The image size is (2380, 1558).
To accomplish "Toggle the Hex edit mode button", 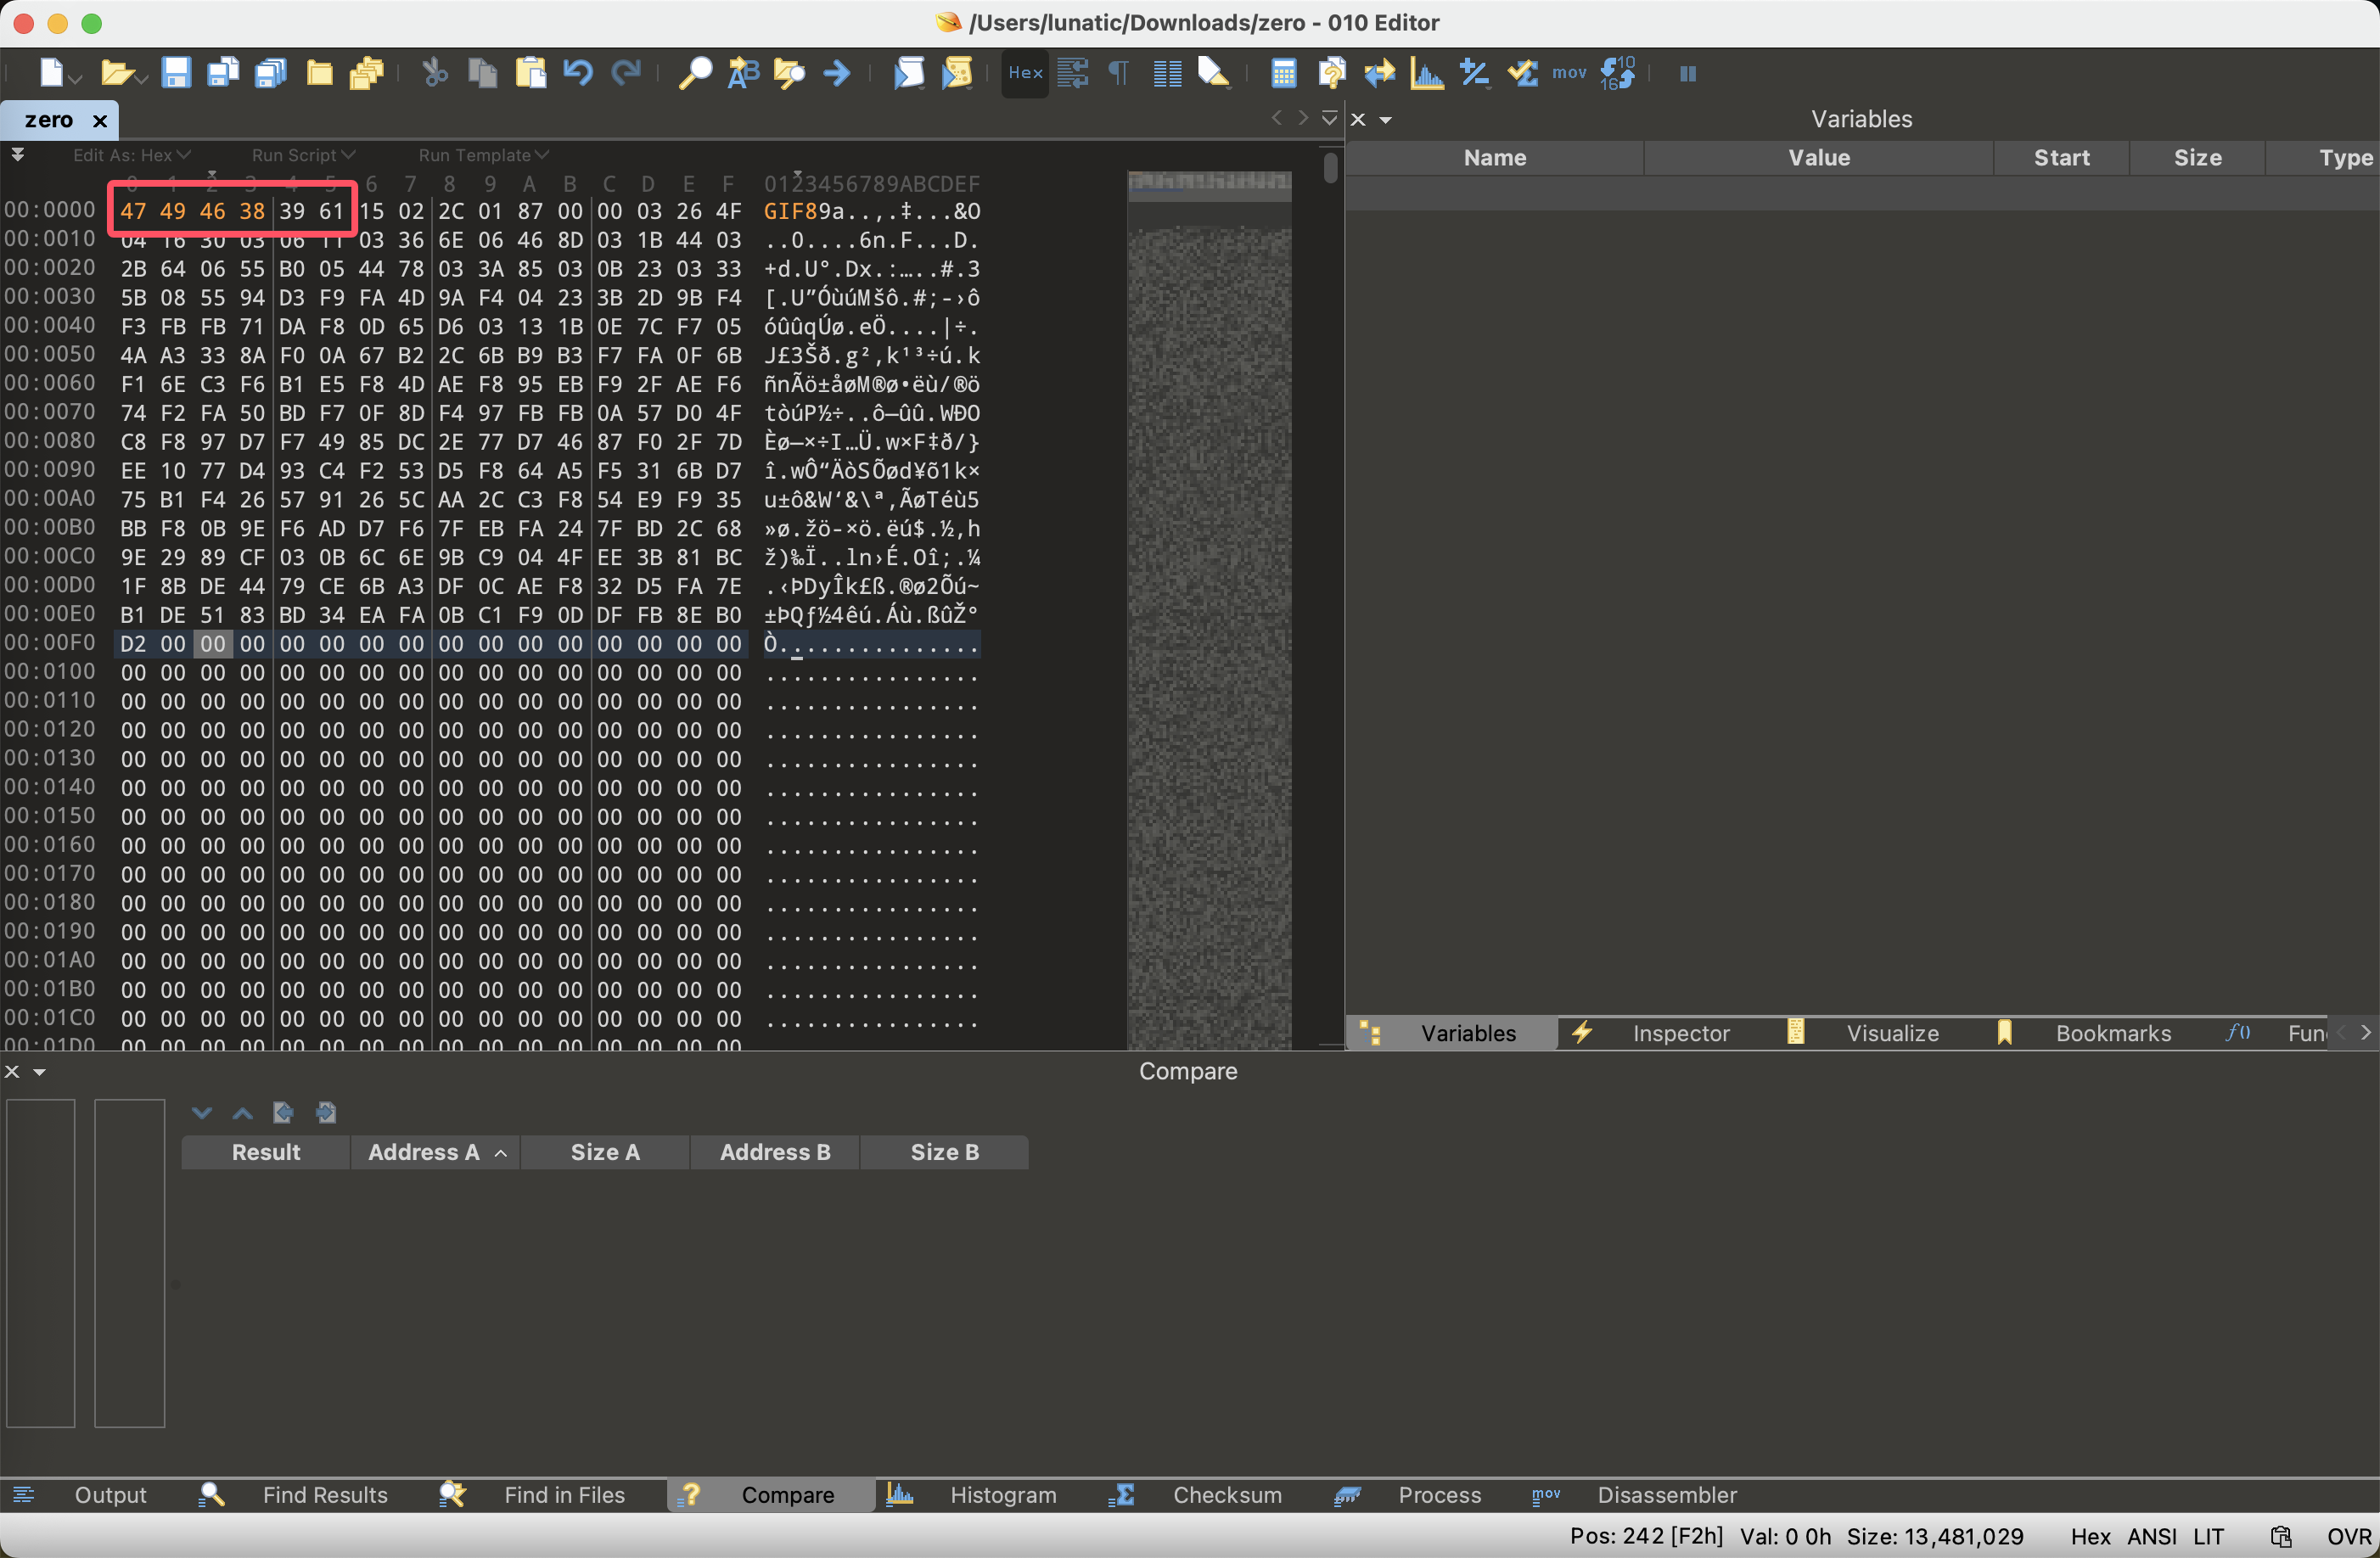I will click(1025, 73).
